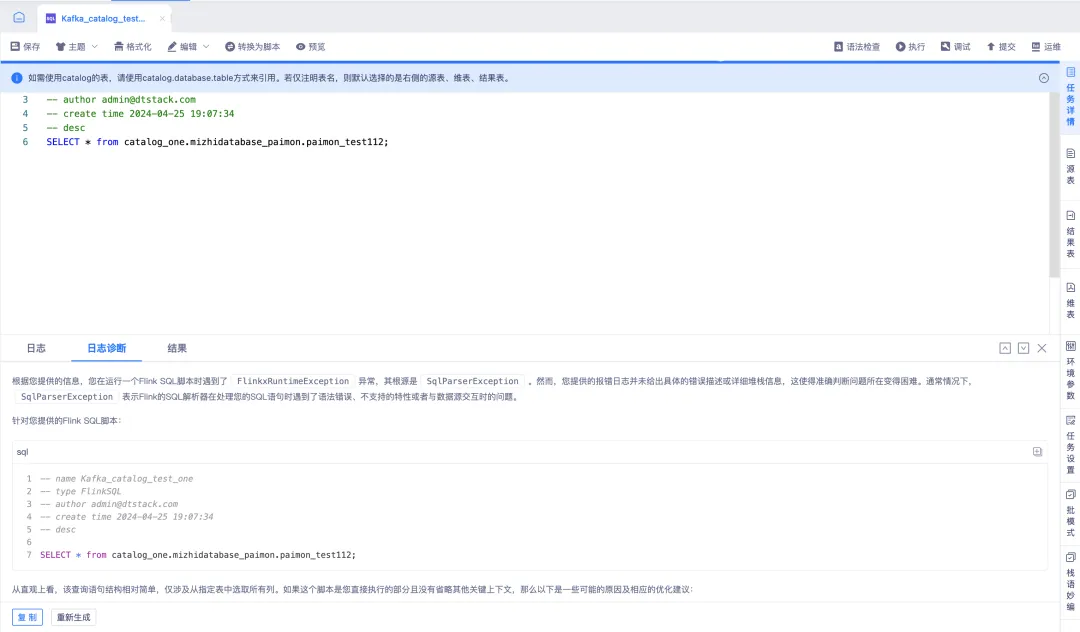This screenshot has width=1080, height=632.
Task: Open the 主题 theme dropdown
Action: tap(74, 46)
